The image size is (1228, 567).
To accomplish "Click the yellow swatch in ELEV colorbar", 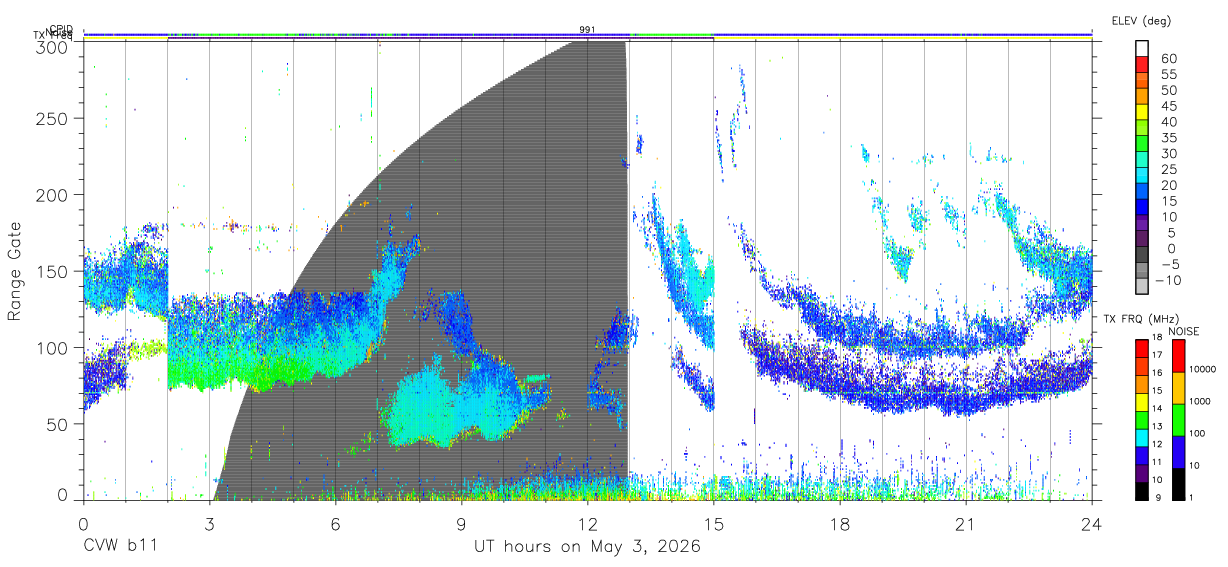I will [x=1142, y=111].
